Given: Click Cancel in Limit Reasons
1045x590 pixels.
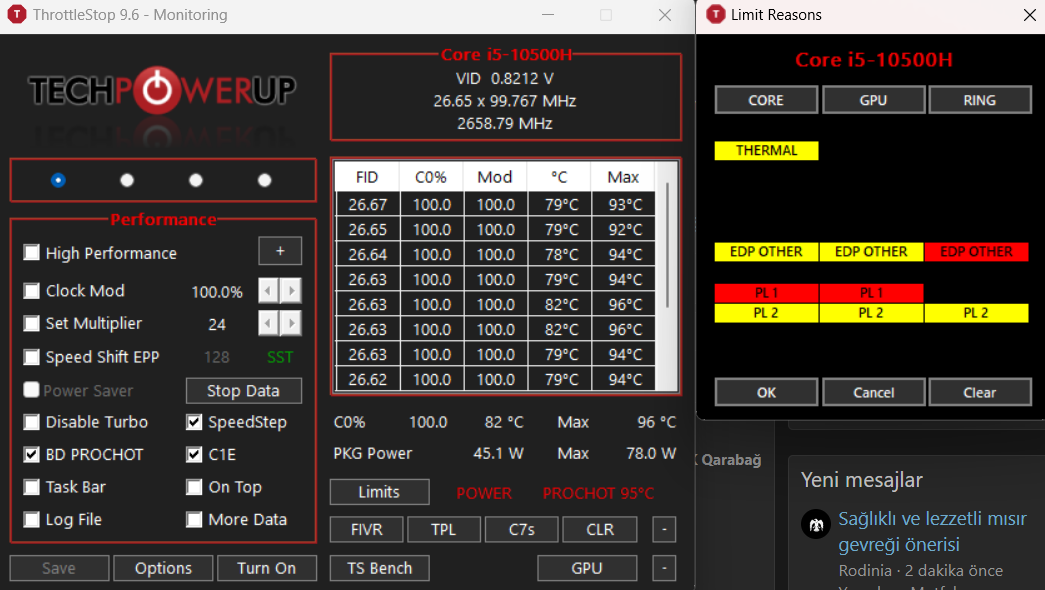Looking at the screenshot, I should pos(874,392).
